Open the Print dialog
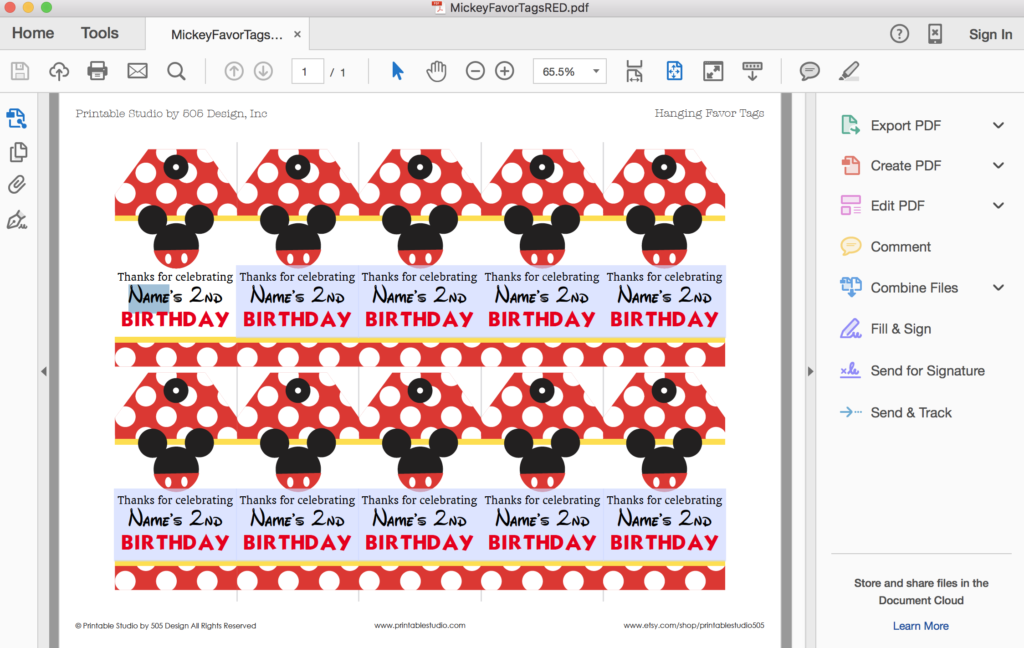Screen dimensions: 1024x648 97,71
